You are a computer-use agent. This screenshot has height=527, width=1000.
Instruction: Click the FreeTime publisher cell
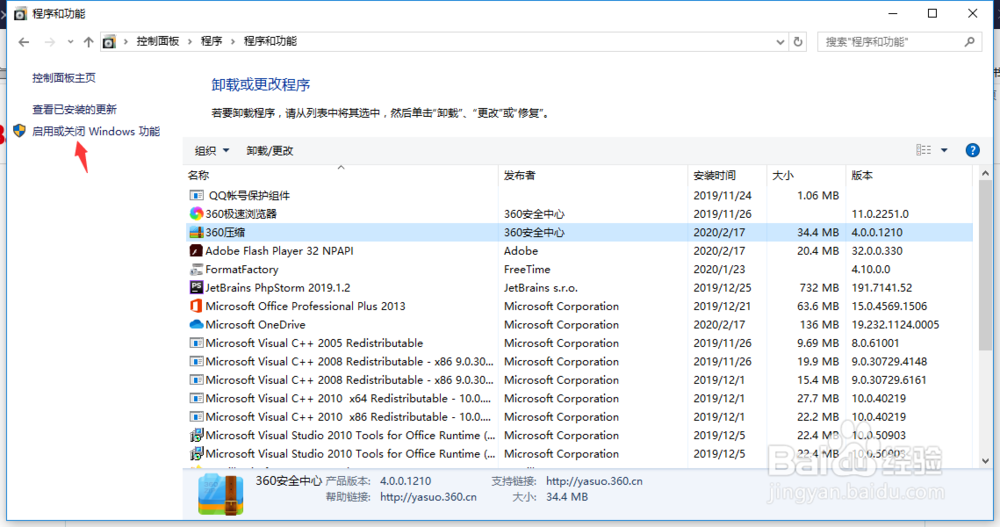coord(527,269)
